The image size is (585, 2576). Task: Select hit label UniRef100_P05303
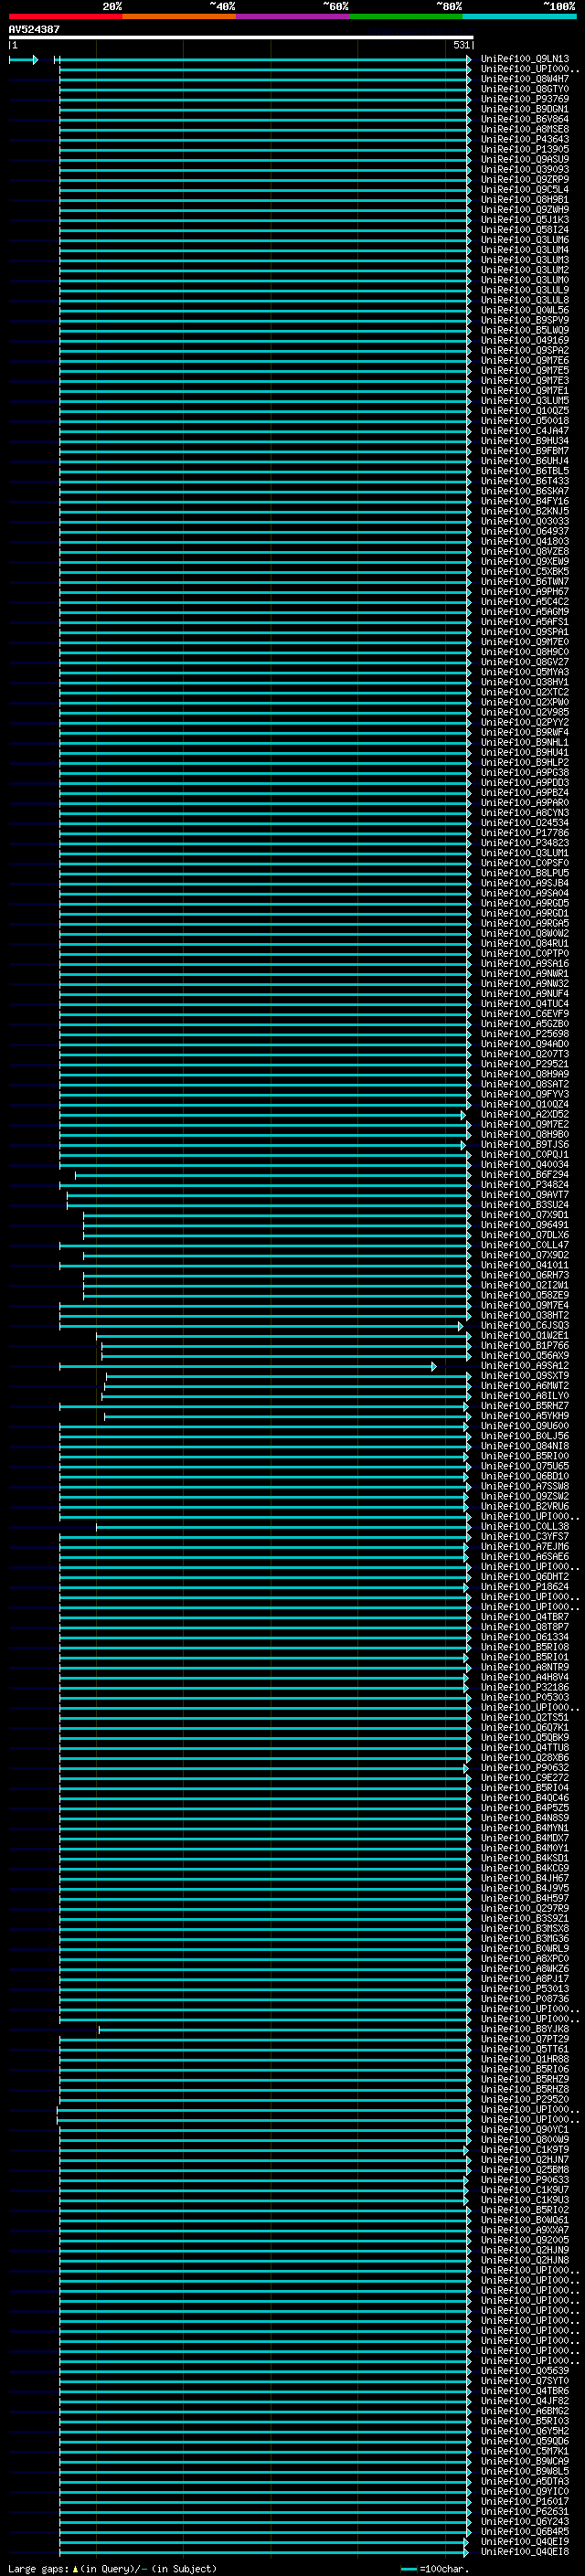click(x=525, y=1697)
